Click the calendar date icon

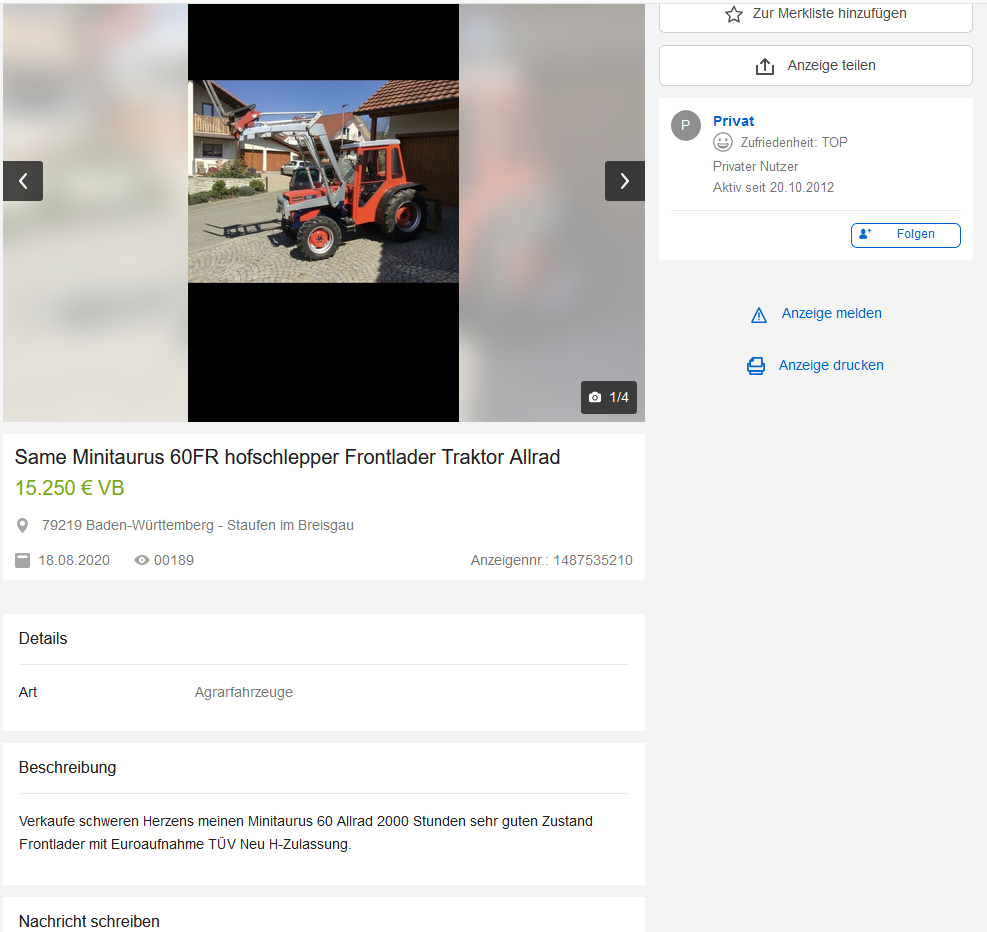pyautogui.click(x=23, y=561)
